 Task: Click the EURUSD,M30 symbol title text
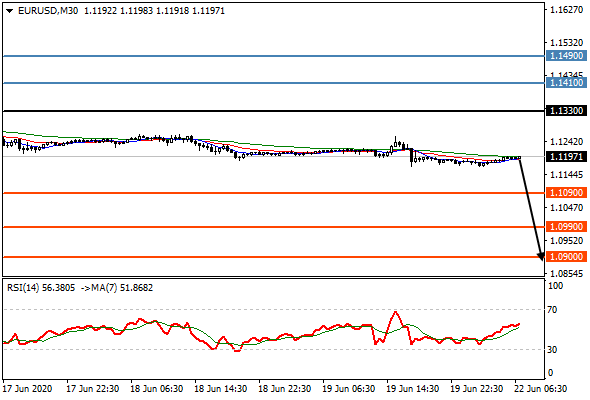pyautogui.click(x=48, y=11)
